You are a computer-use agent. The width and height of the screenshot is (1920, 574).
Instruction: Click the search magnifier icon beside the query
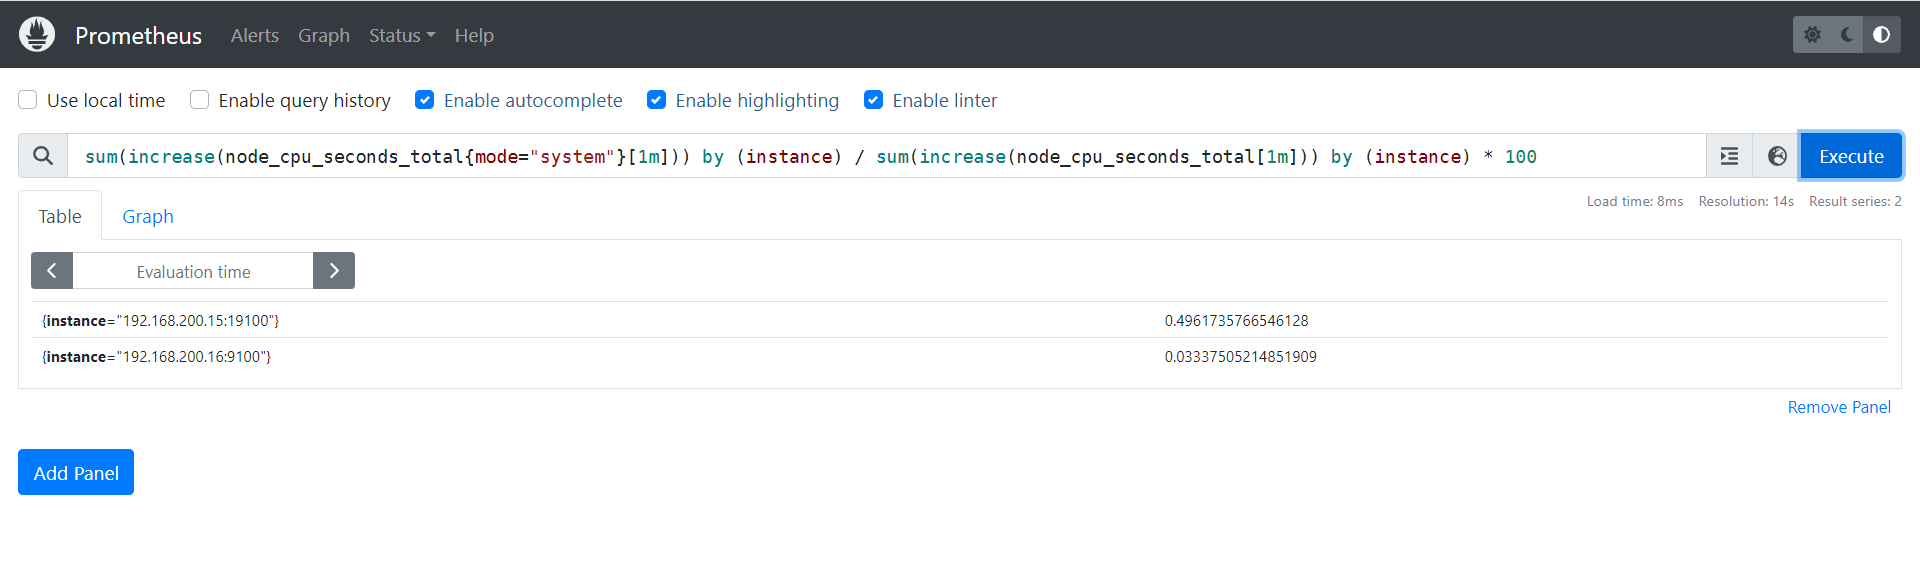pos(43,156)
